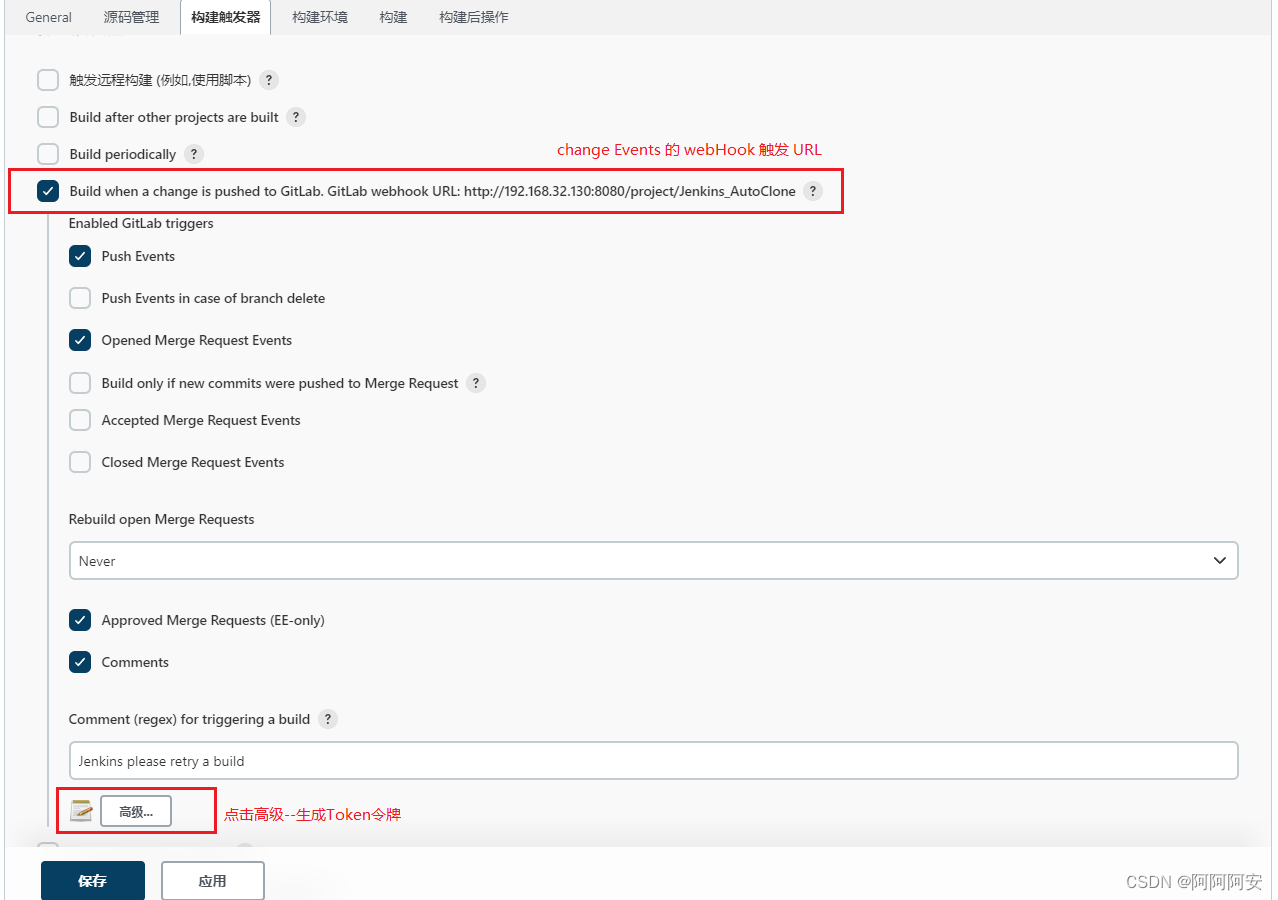
Task: Click help icon for Comment regex trigger
Action: [328, 719]
